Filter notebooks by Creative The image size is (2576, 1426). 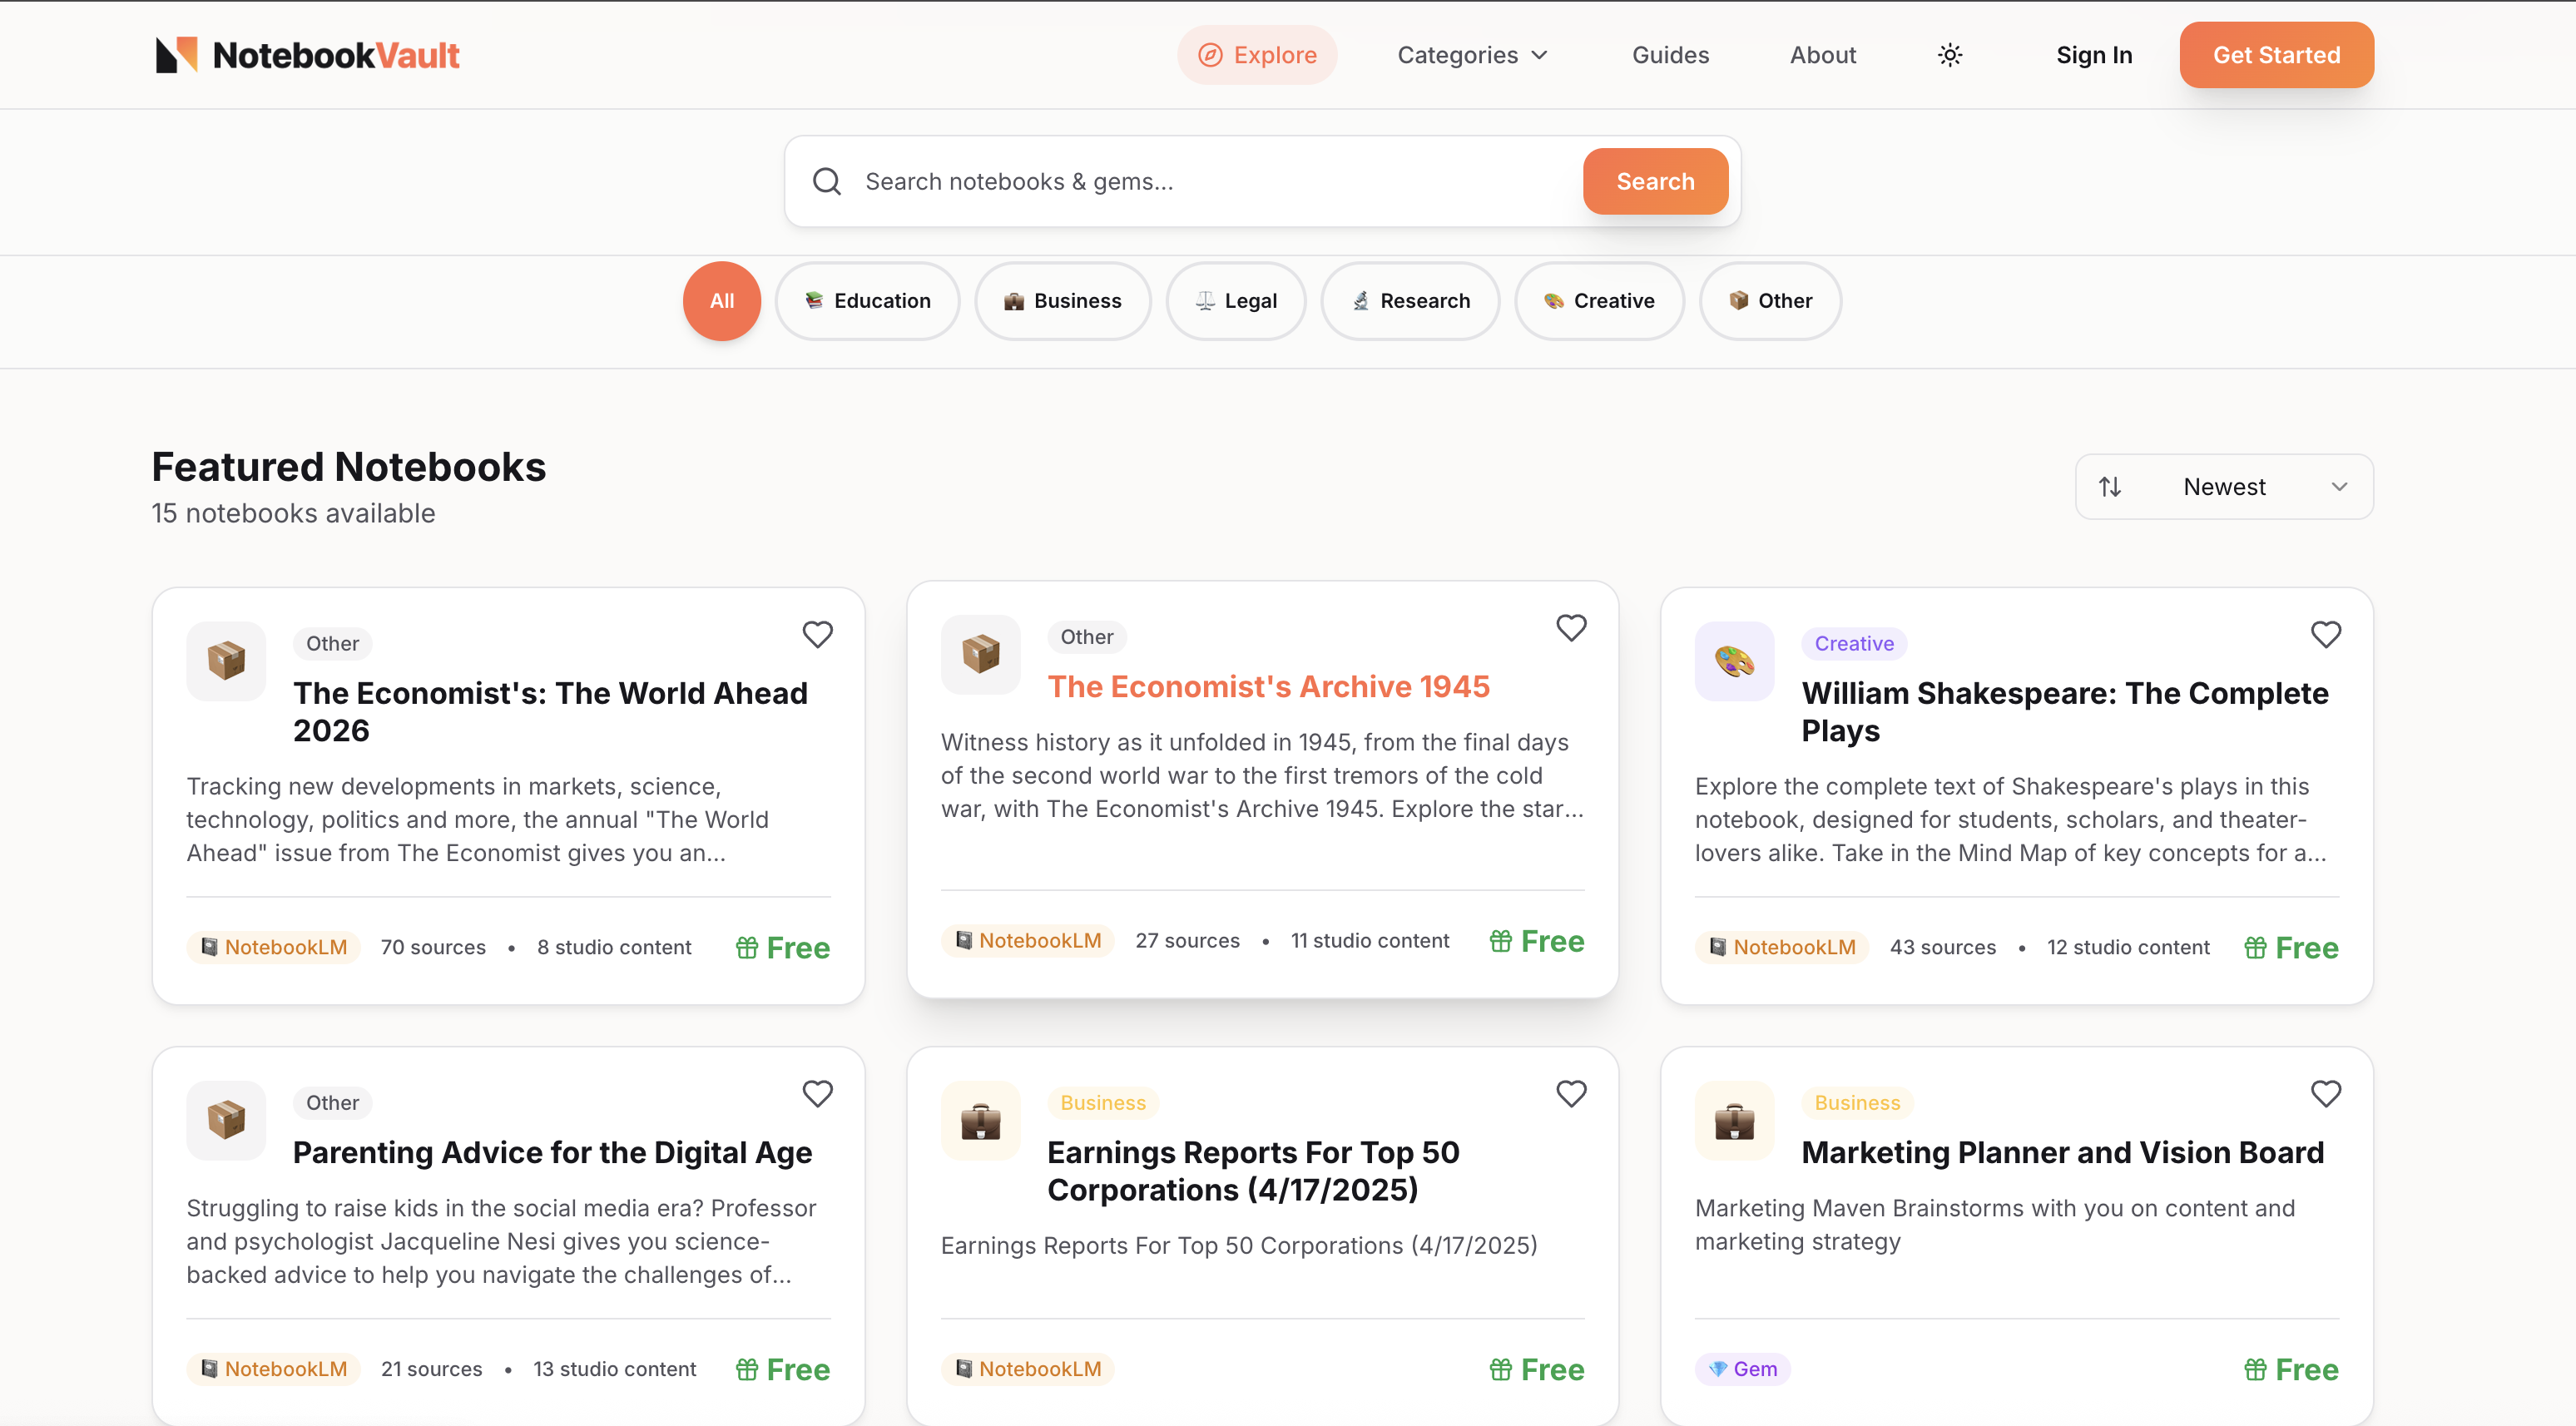click(x=1599, y=301)
